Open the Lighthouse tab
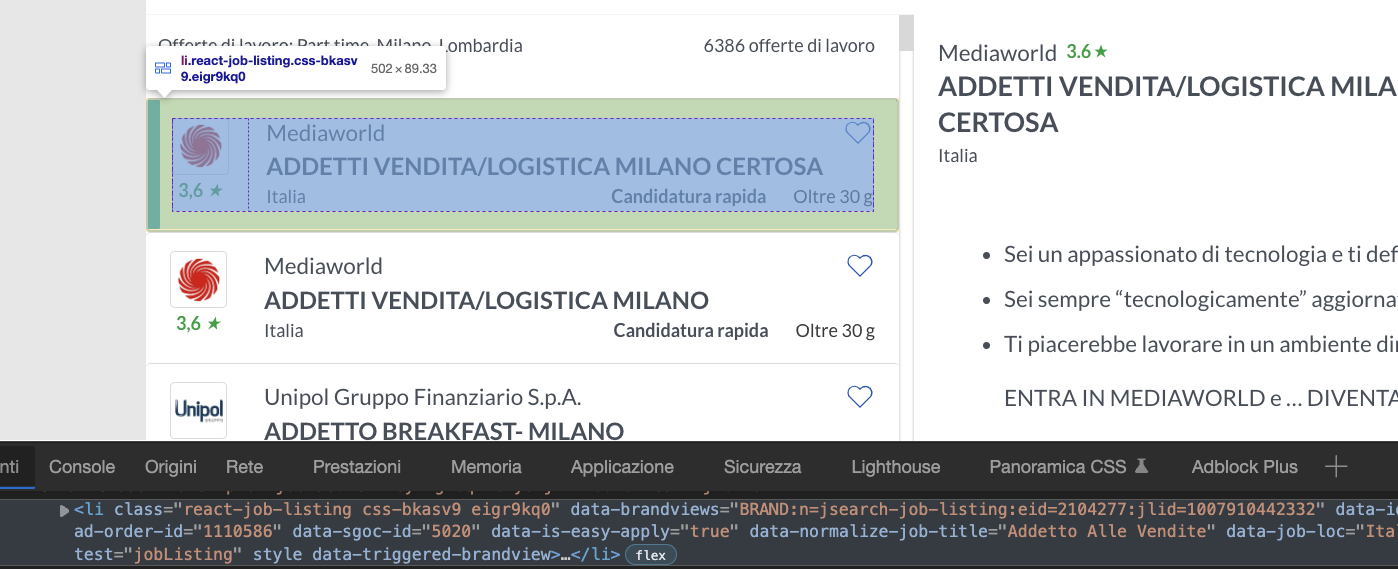This screenshot has height=569, width=1398. [895, 467]
